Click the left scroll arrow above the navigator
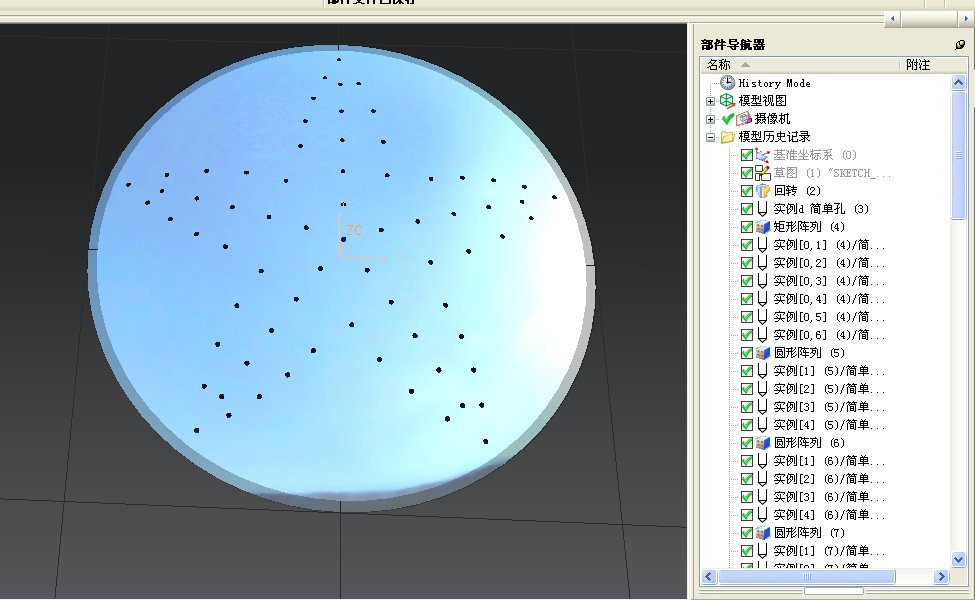The image size is (975, 600). (892, 19)
